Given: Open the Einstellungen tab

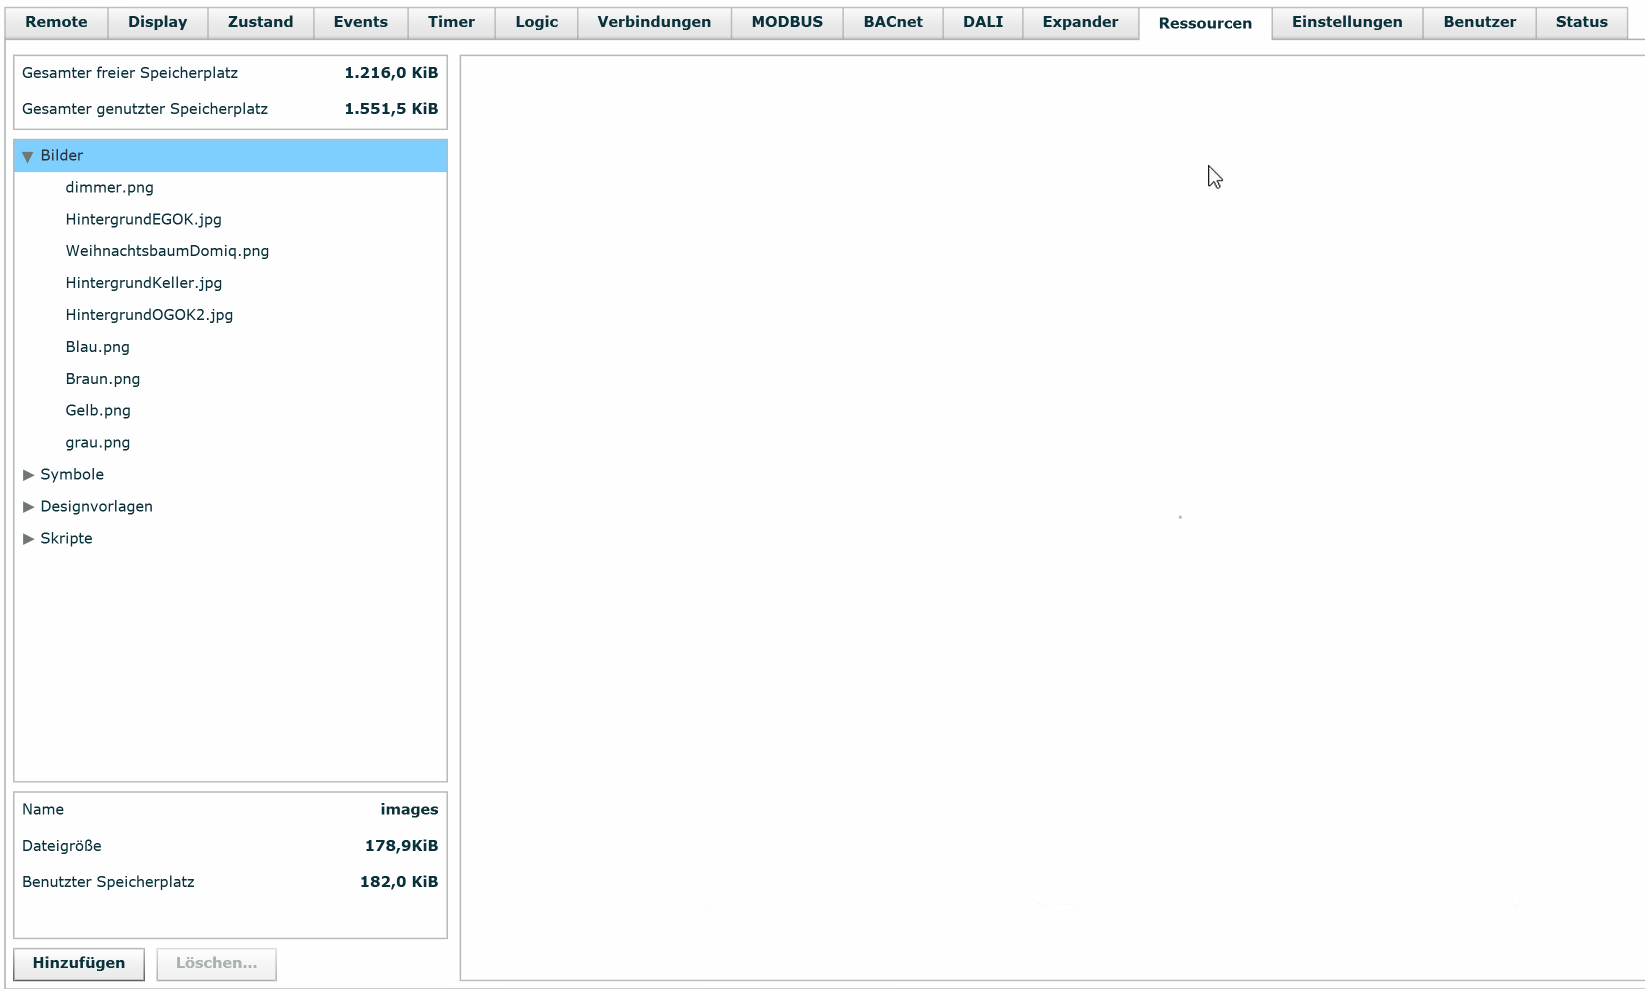Looking at the screenshot, I should (x=1346, y=22).
